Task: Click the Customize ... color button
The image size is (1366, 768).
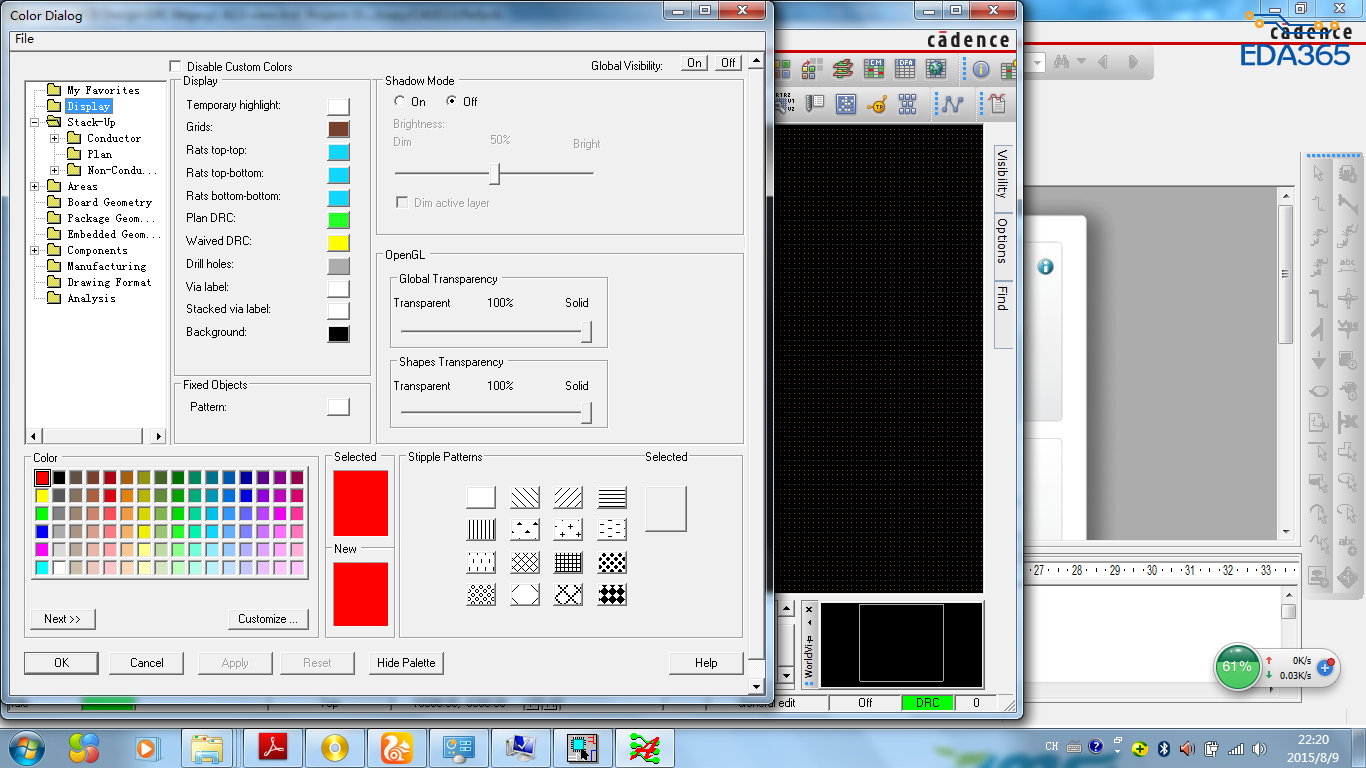Action: pyautogui.click(x=268, y=619)
